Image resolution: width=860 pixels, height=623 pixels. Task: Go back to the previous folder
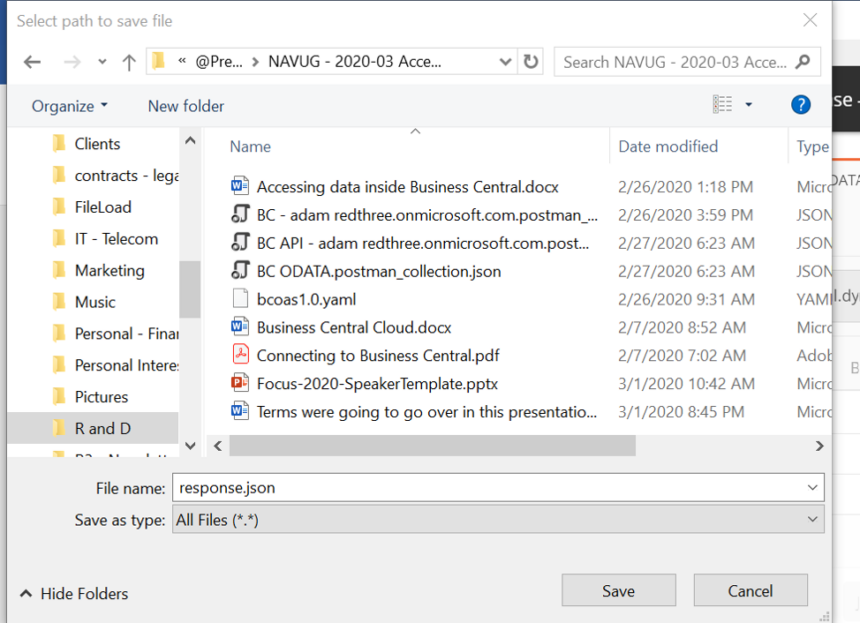pyautogui.click(x=32, y=62)
